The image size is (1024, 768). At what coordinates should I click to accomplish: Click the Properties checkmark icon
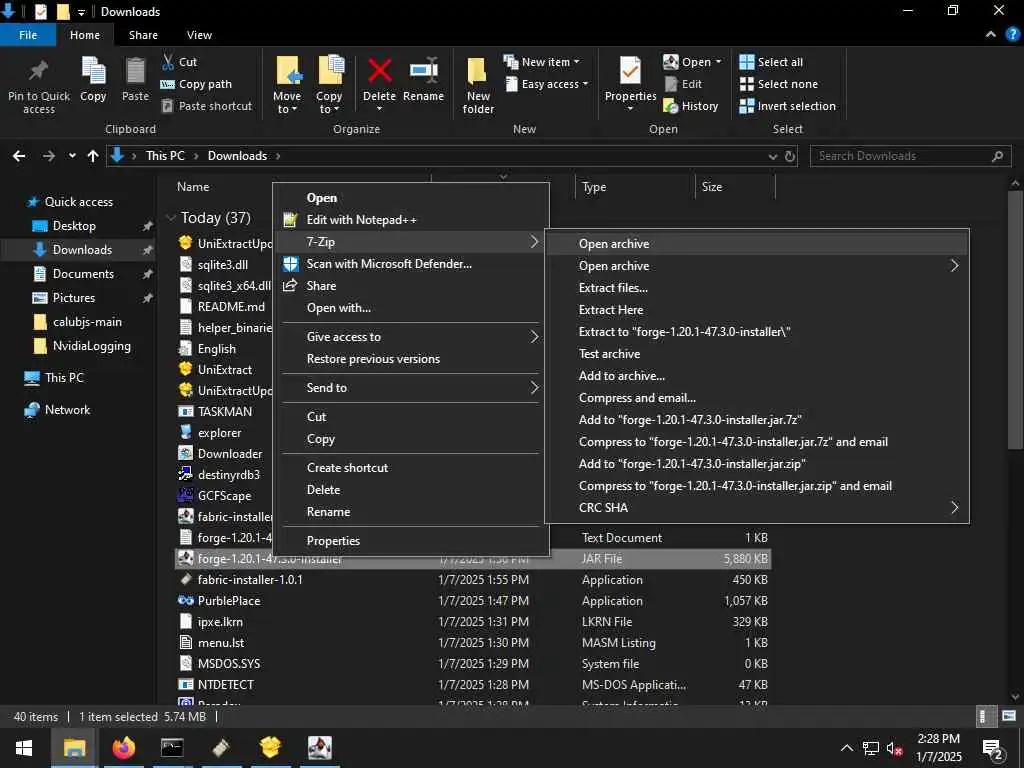tap(630, 70)
